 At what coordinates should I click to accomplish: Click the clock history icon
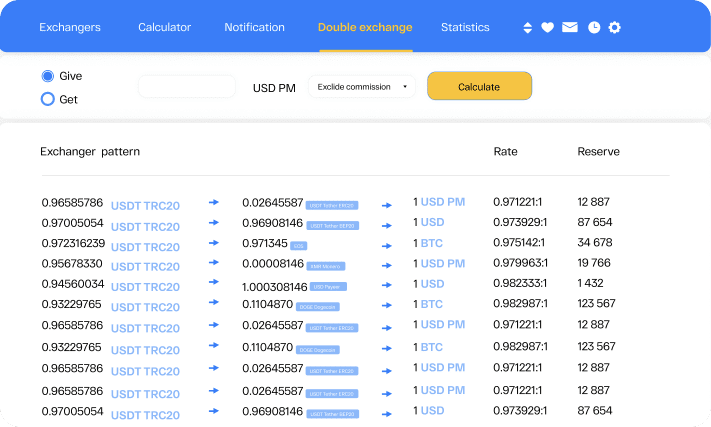click(x=594, y=28)
